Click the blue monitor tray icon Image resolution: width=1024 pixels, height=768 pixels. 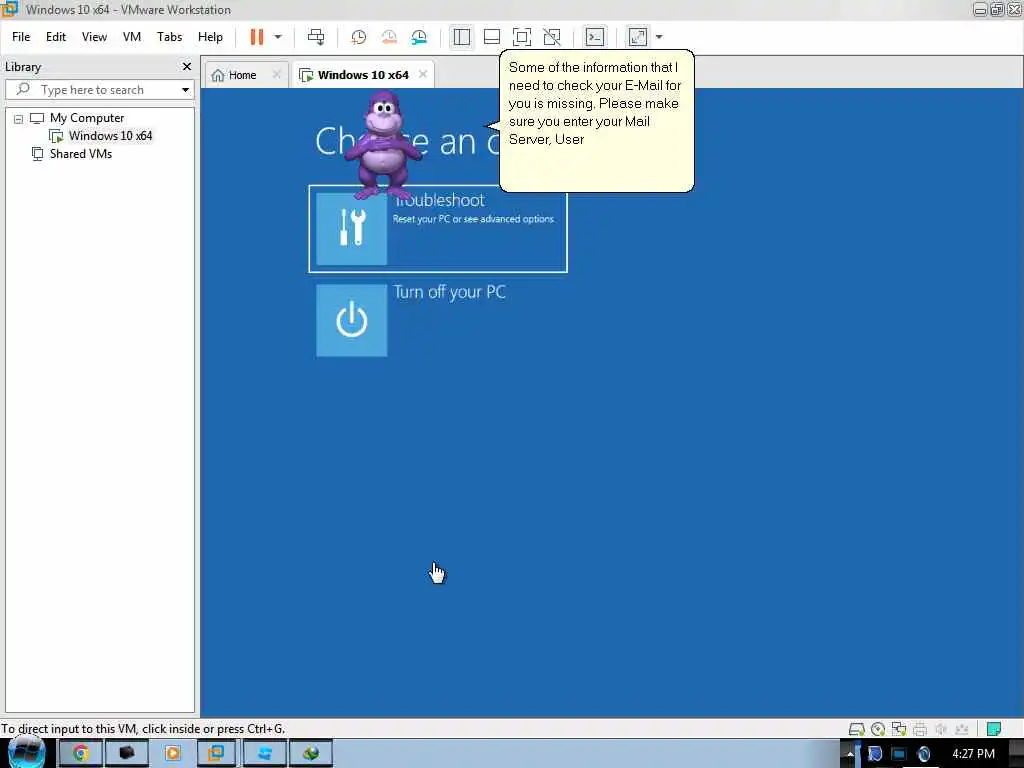[899, 754]
